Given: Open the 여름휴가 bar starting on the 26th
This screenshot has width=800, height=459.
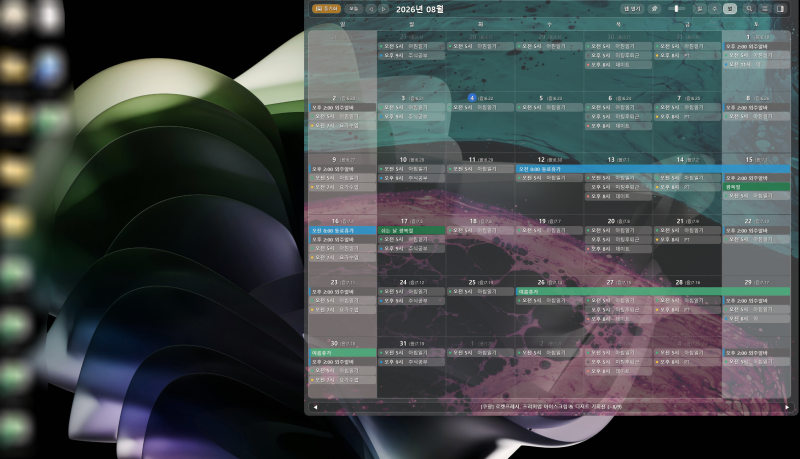Looking at the screenshot, I should (x=653, y=292).
